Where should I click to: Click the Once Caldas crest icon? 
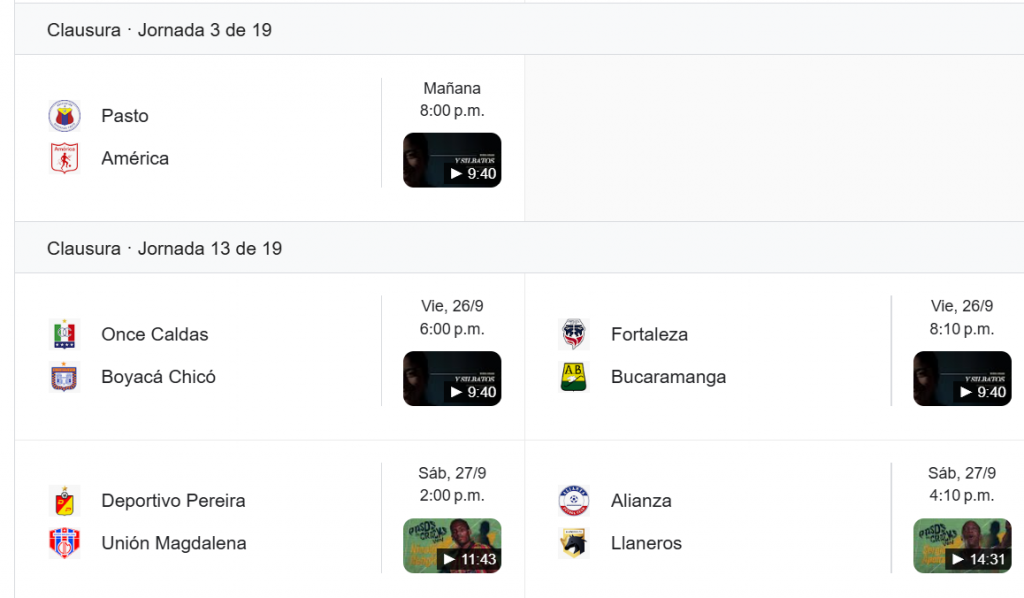pyautogui.click(x=65, y=334)
